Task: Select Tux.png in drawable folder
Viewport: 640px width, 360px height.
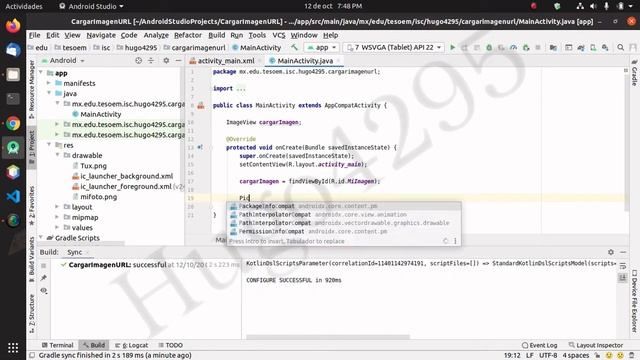Action: click(93, 166)
